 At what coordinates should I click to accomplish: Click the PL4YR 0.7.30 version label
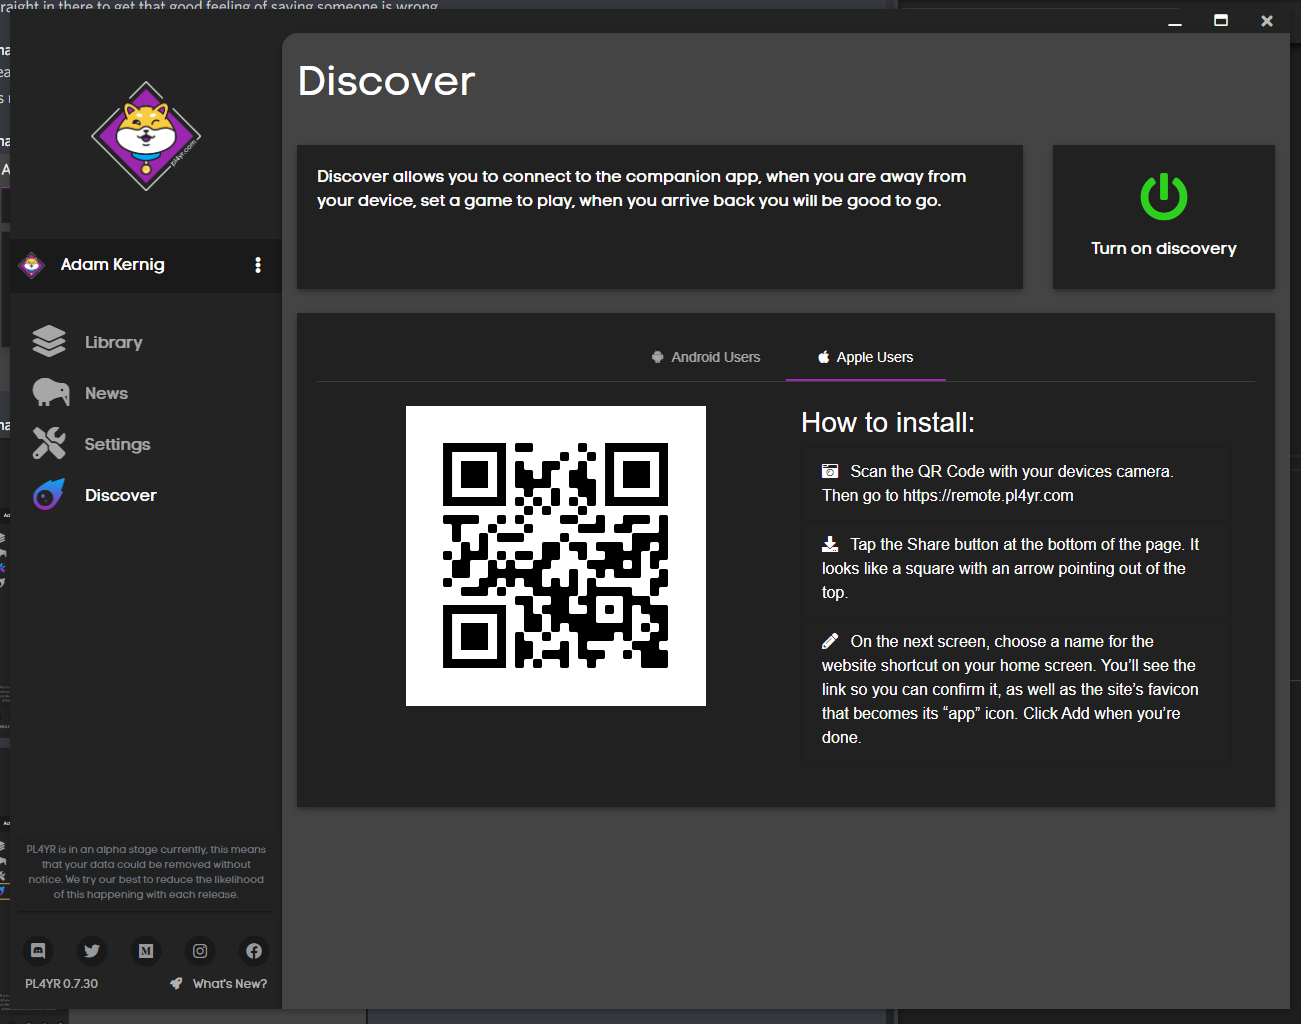(x=62, y=984)
